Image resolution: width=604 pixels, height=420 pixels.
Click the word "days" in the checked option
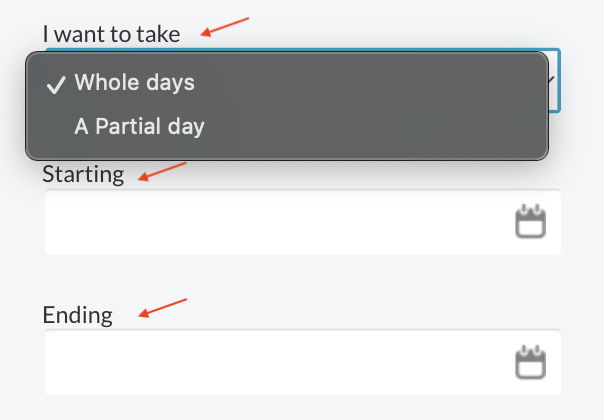click(172, 83)
